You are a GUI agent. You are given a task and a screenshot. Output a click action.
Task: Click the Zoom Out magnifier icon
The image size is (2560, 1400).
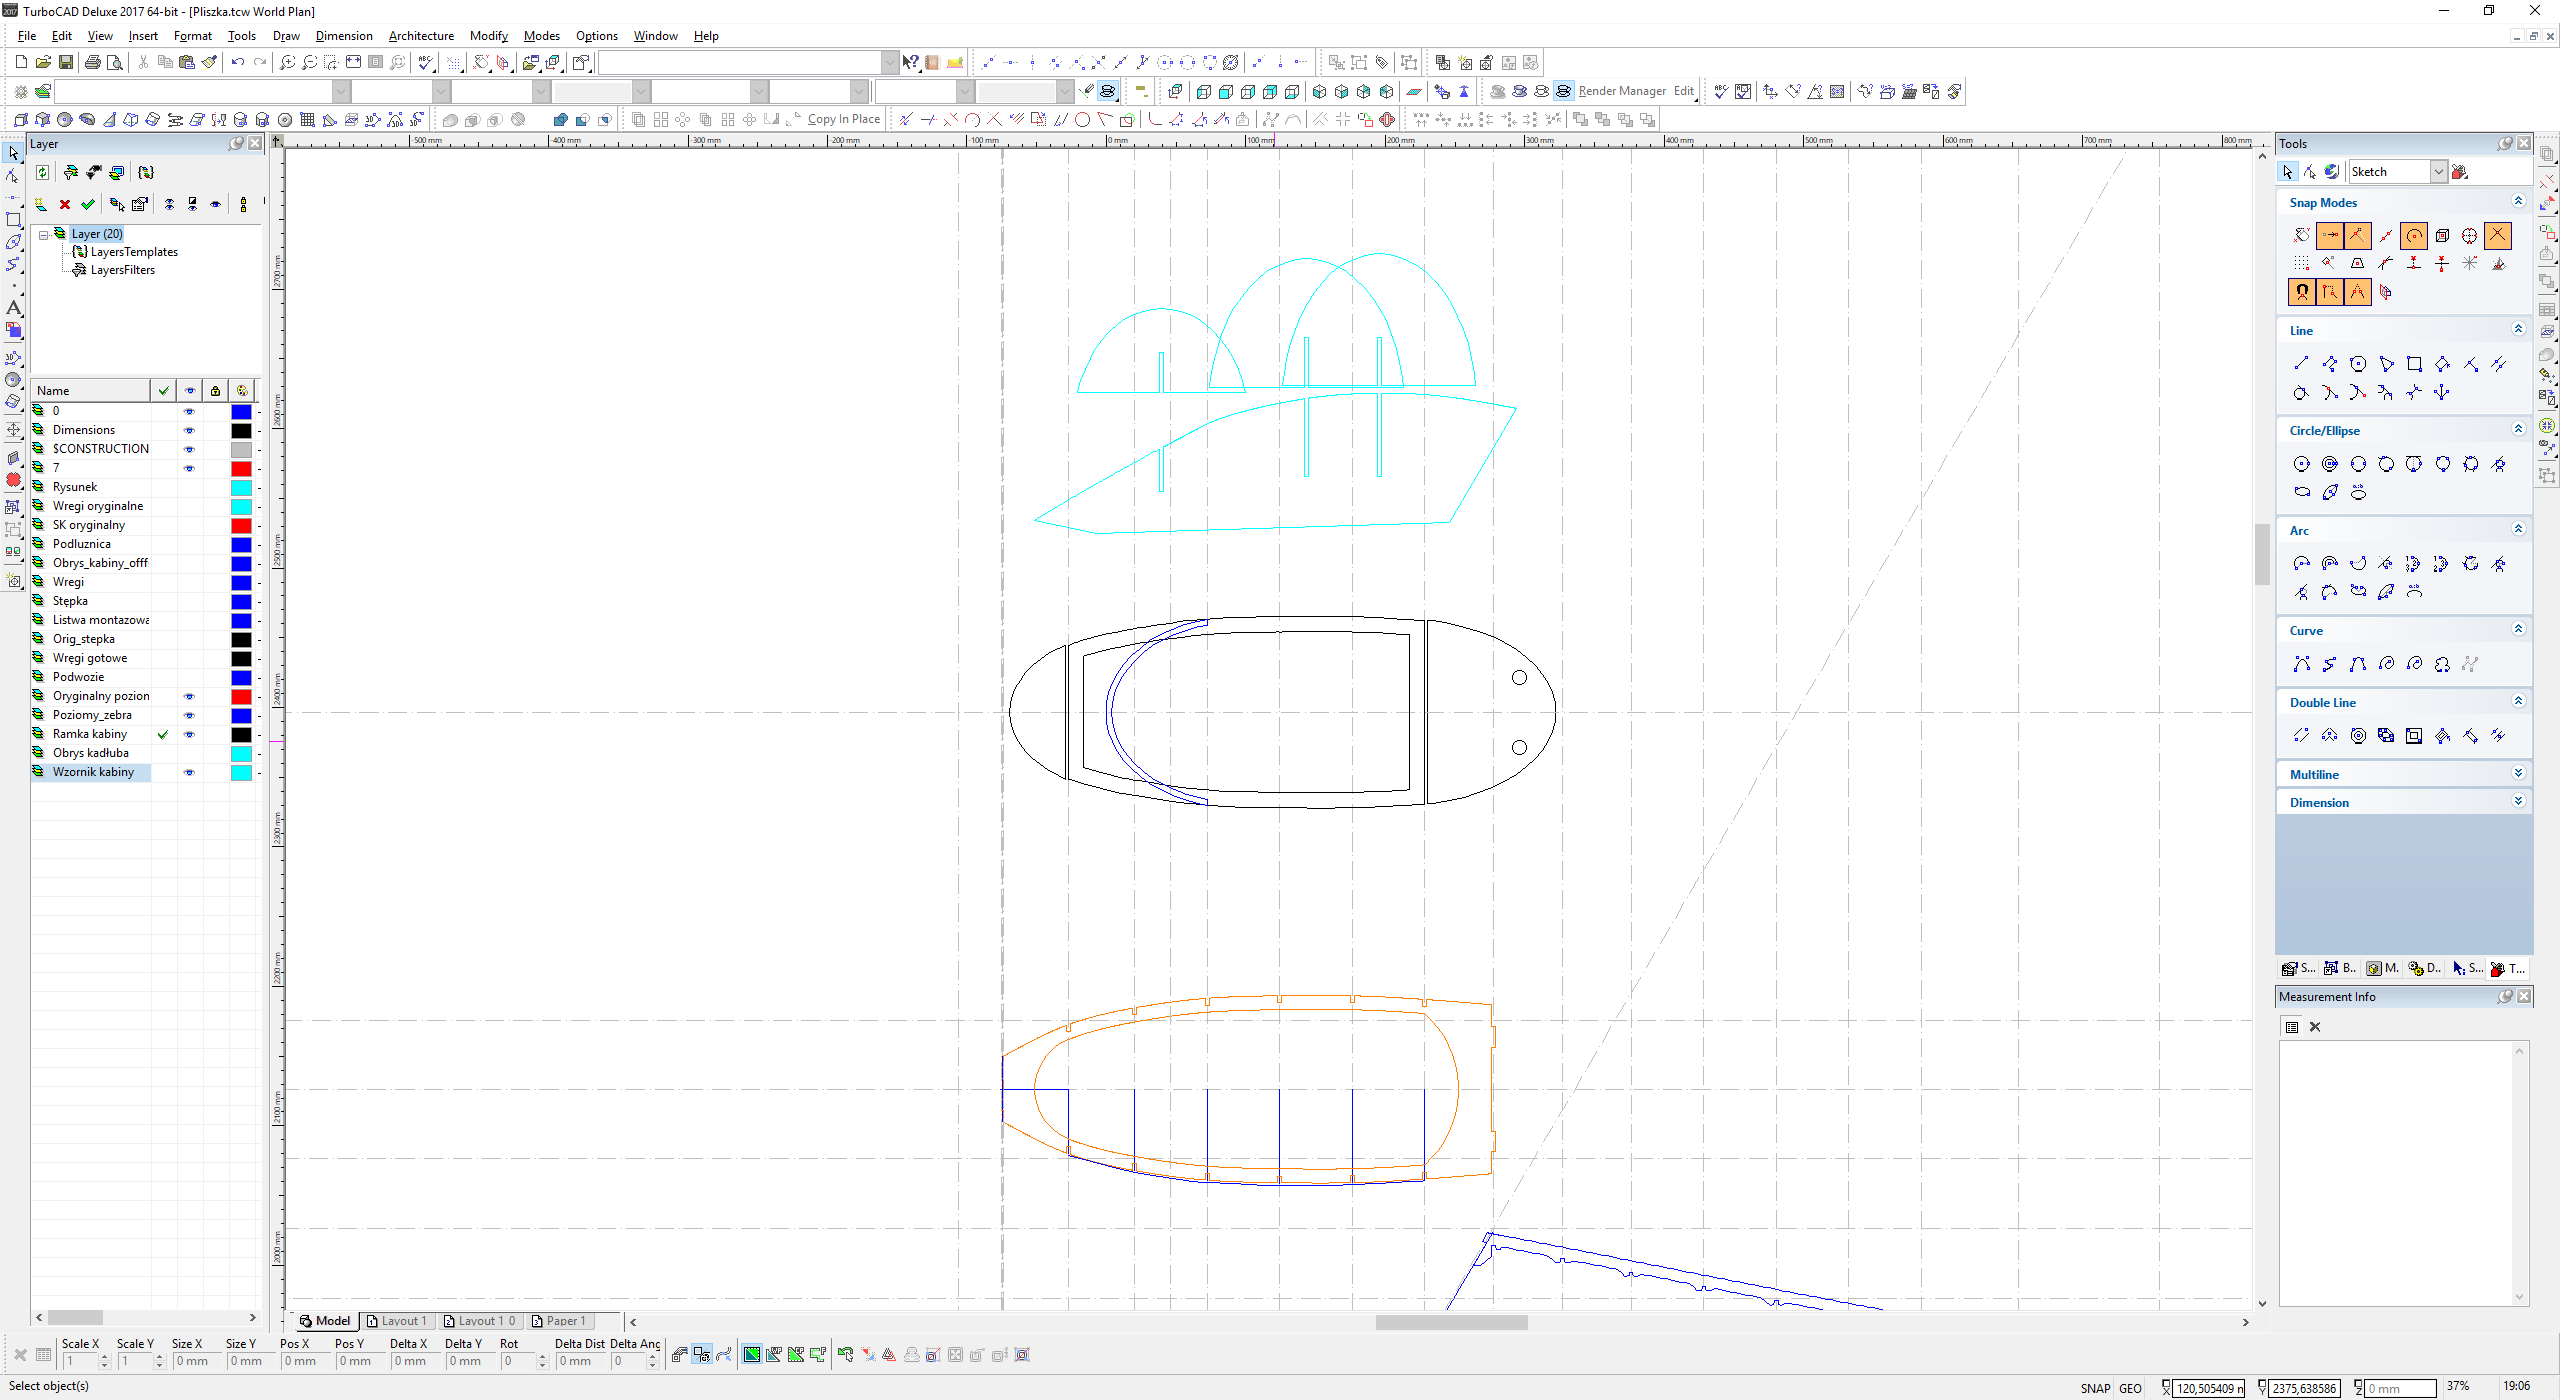[x=310, y=62]
